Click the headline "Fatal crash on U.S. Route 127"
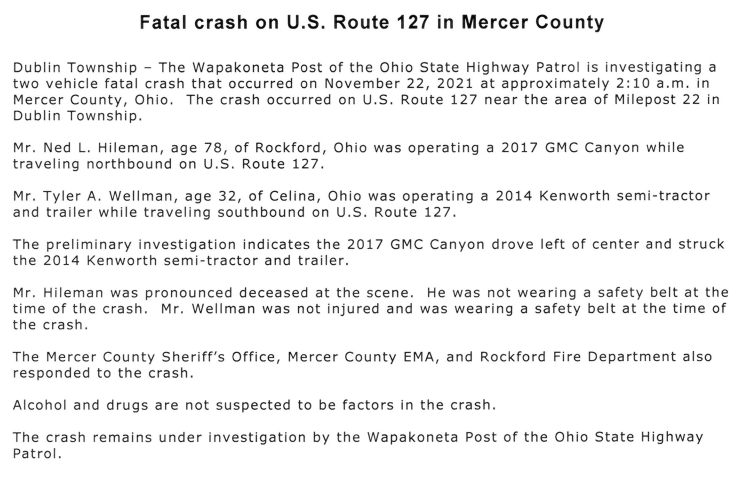Viewport: 756px width, 480px height. (x=378, y=21)
